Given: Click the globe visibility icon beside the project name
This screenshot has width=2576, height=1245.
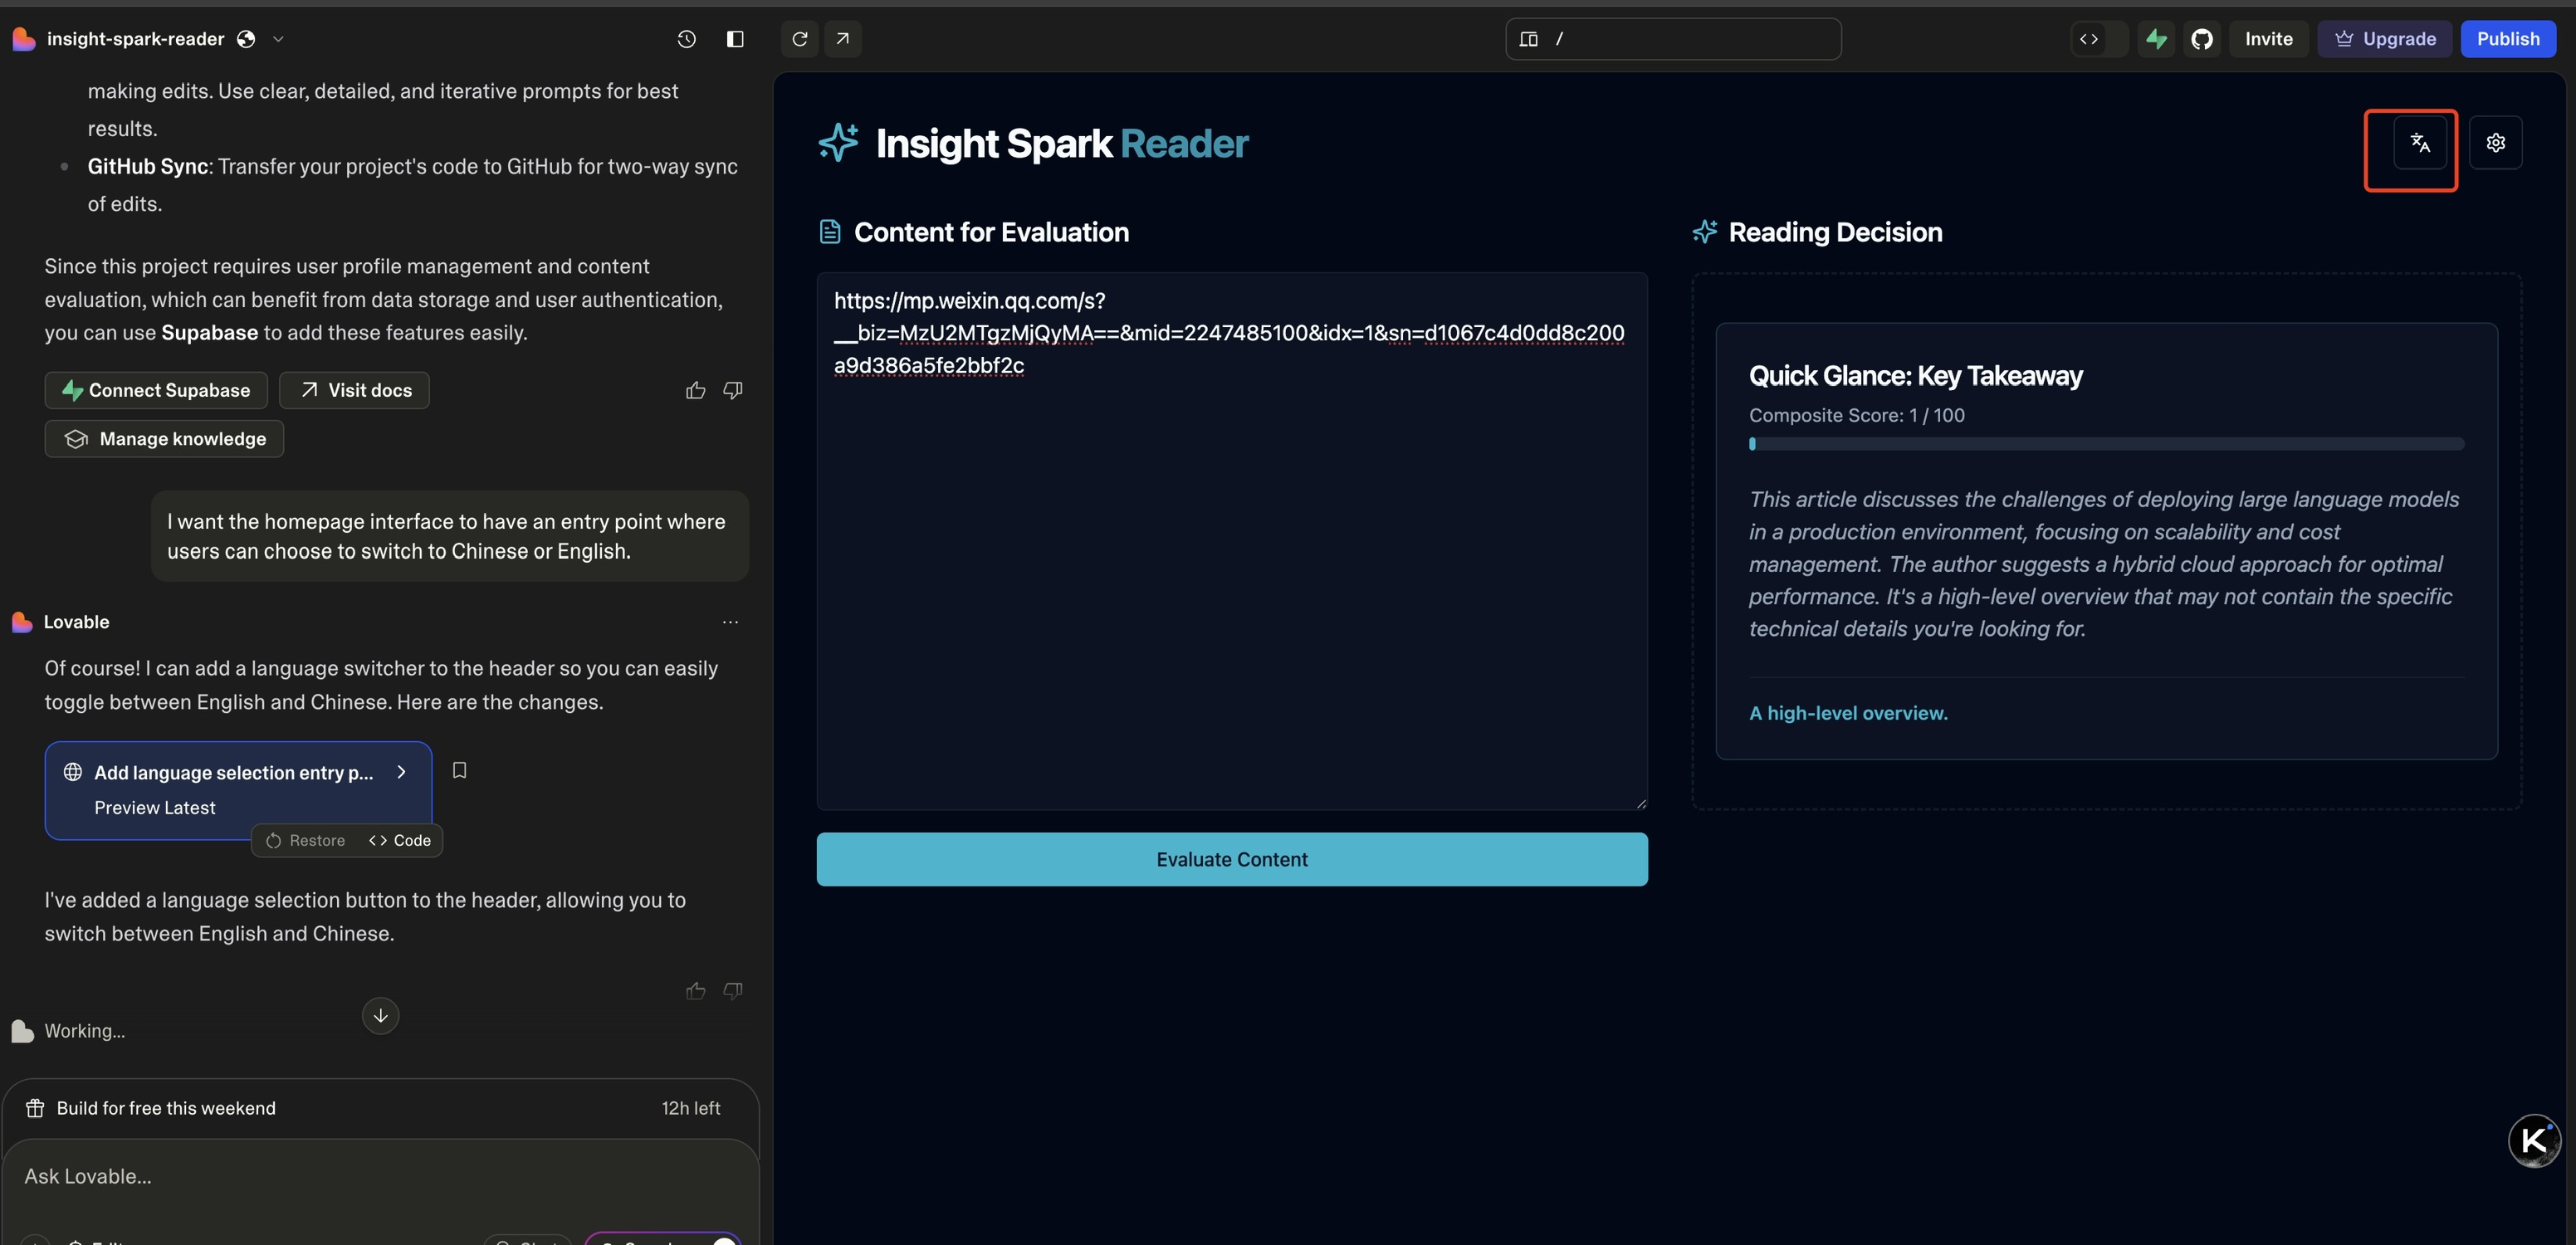Looking at the screenshot, I should click(x=246, y=39).
